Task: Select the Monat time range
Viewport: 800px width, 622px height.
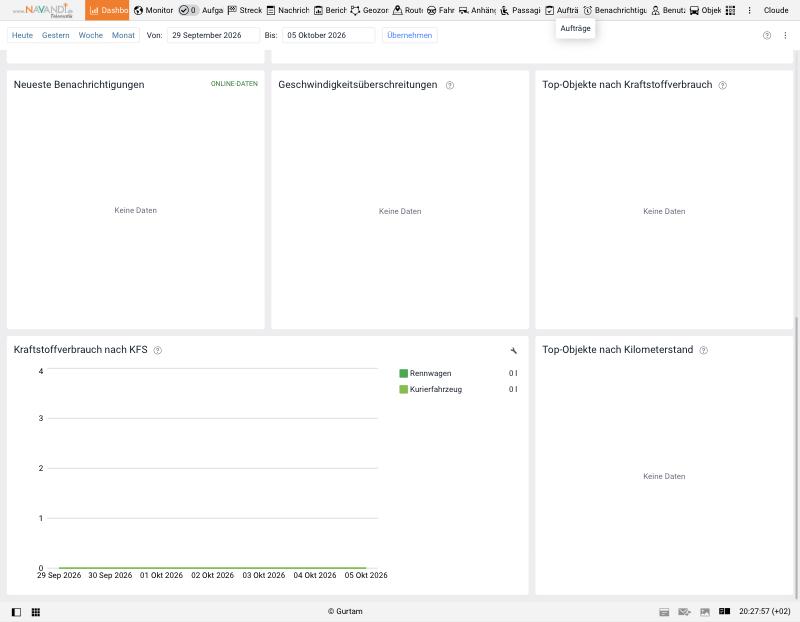Action: coord(123,35)
